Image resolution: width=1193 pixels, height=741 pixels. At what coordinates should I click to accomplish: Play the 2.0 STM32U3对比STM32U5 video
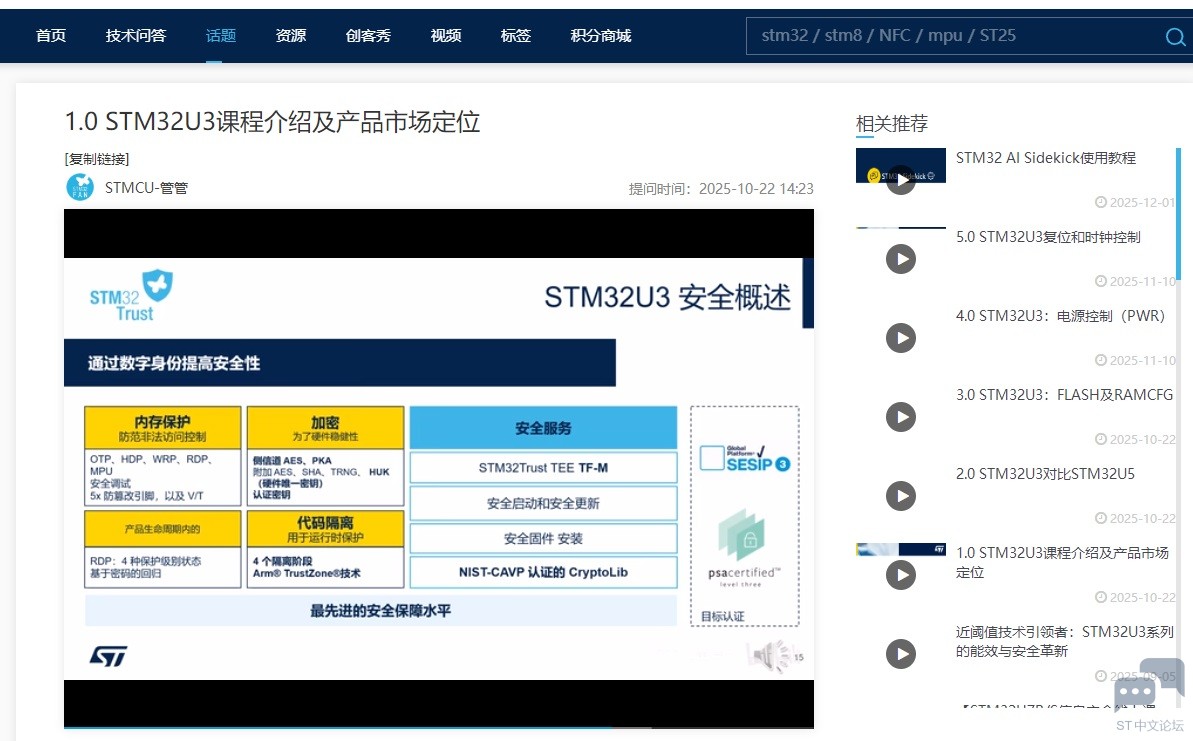coord(901,496)
